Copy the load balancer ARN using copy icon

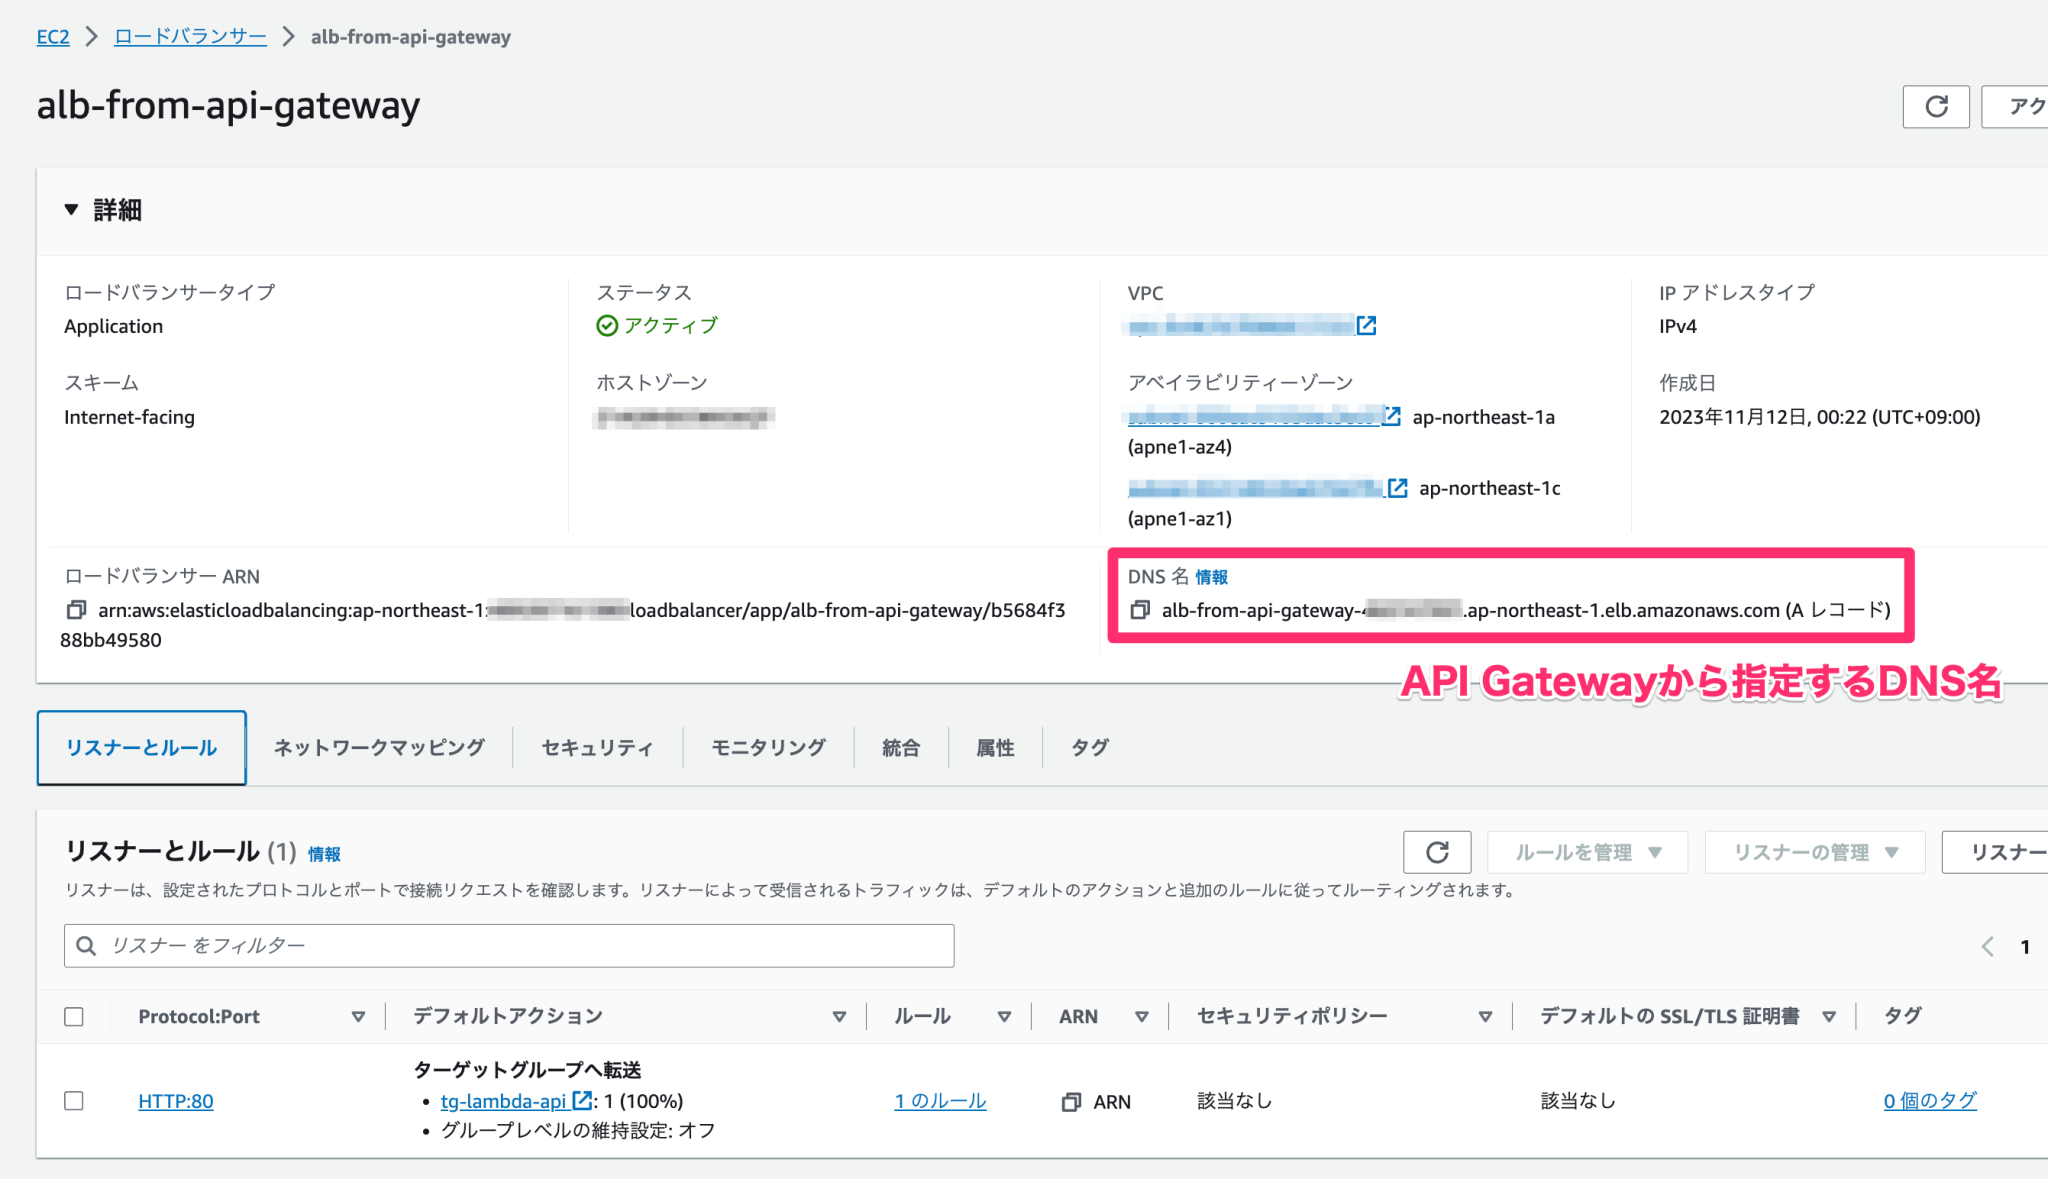click(75, 609)
